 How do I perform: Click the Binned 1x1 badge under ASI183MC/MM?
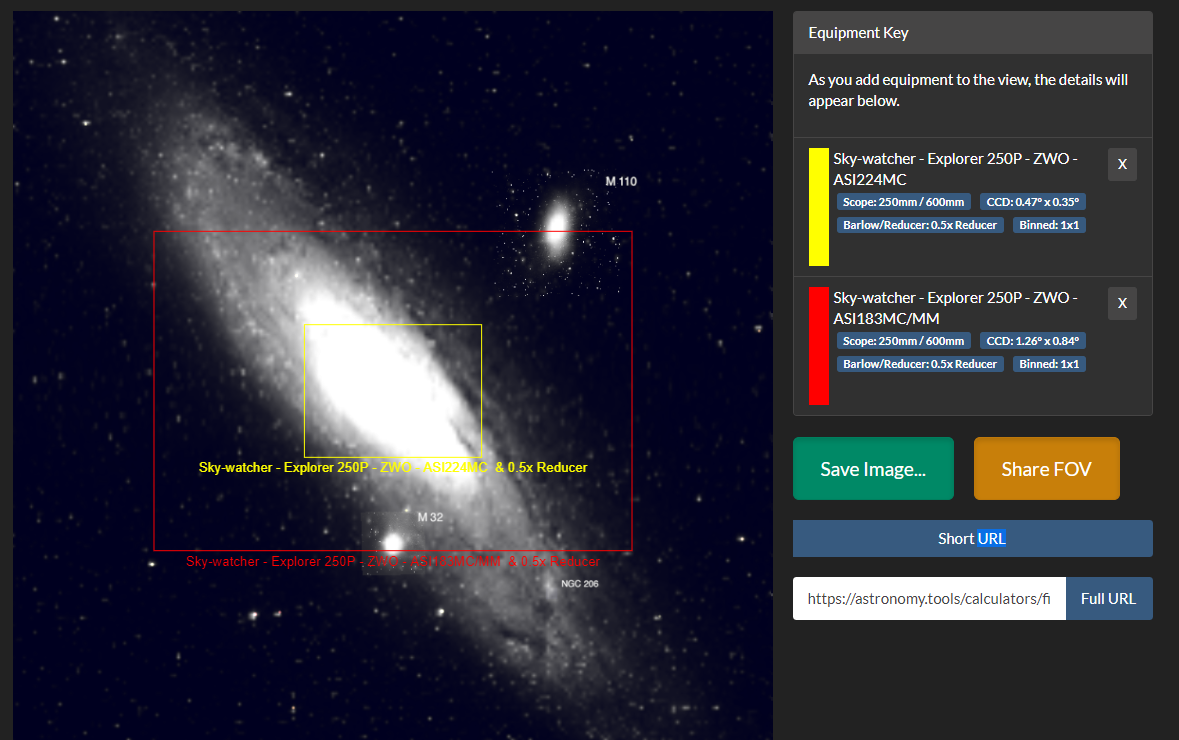click(1049, 364)
